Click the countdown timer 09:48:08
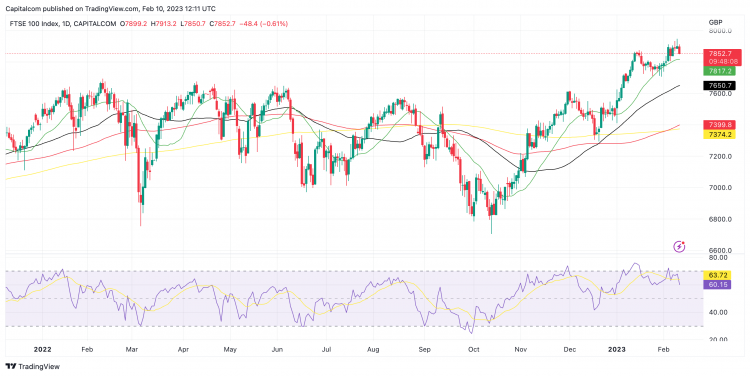Viewport: 750px width, 376px height. [722, 62]
